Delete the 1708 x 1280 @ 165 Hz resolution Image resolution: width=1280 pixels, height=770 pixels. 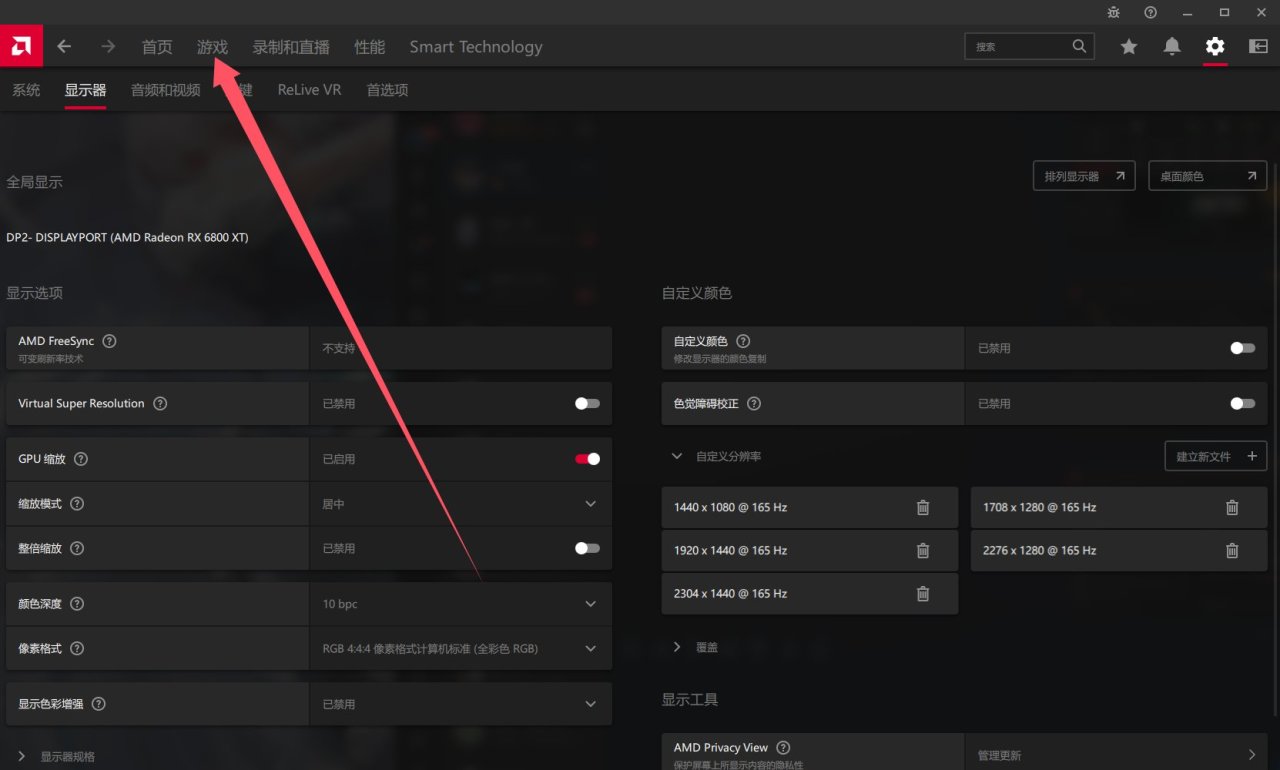click(1232, 508)
